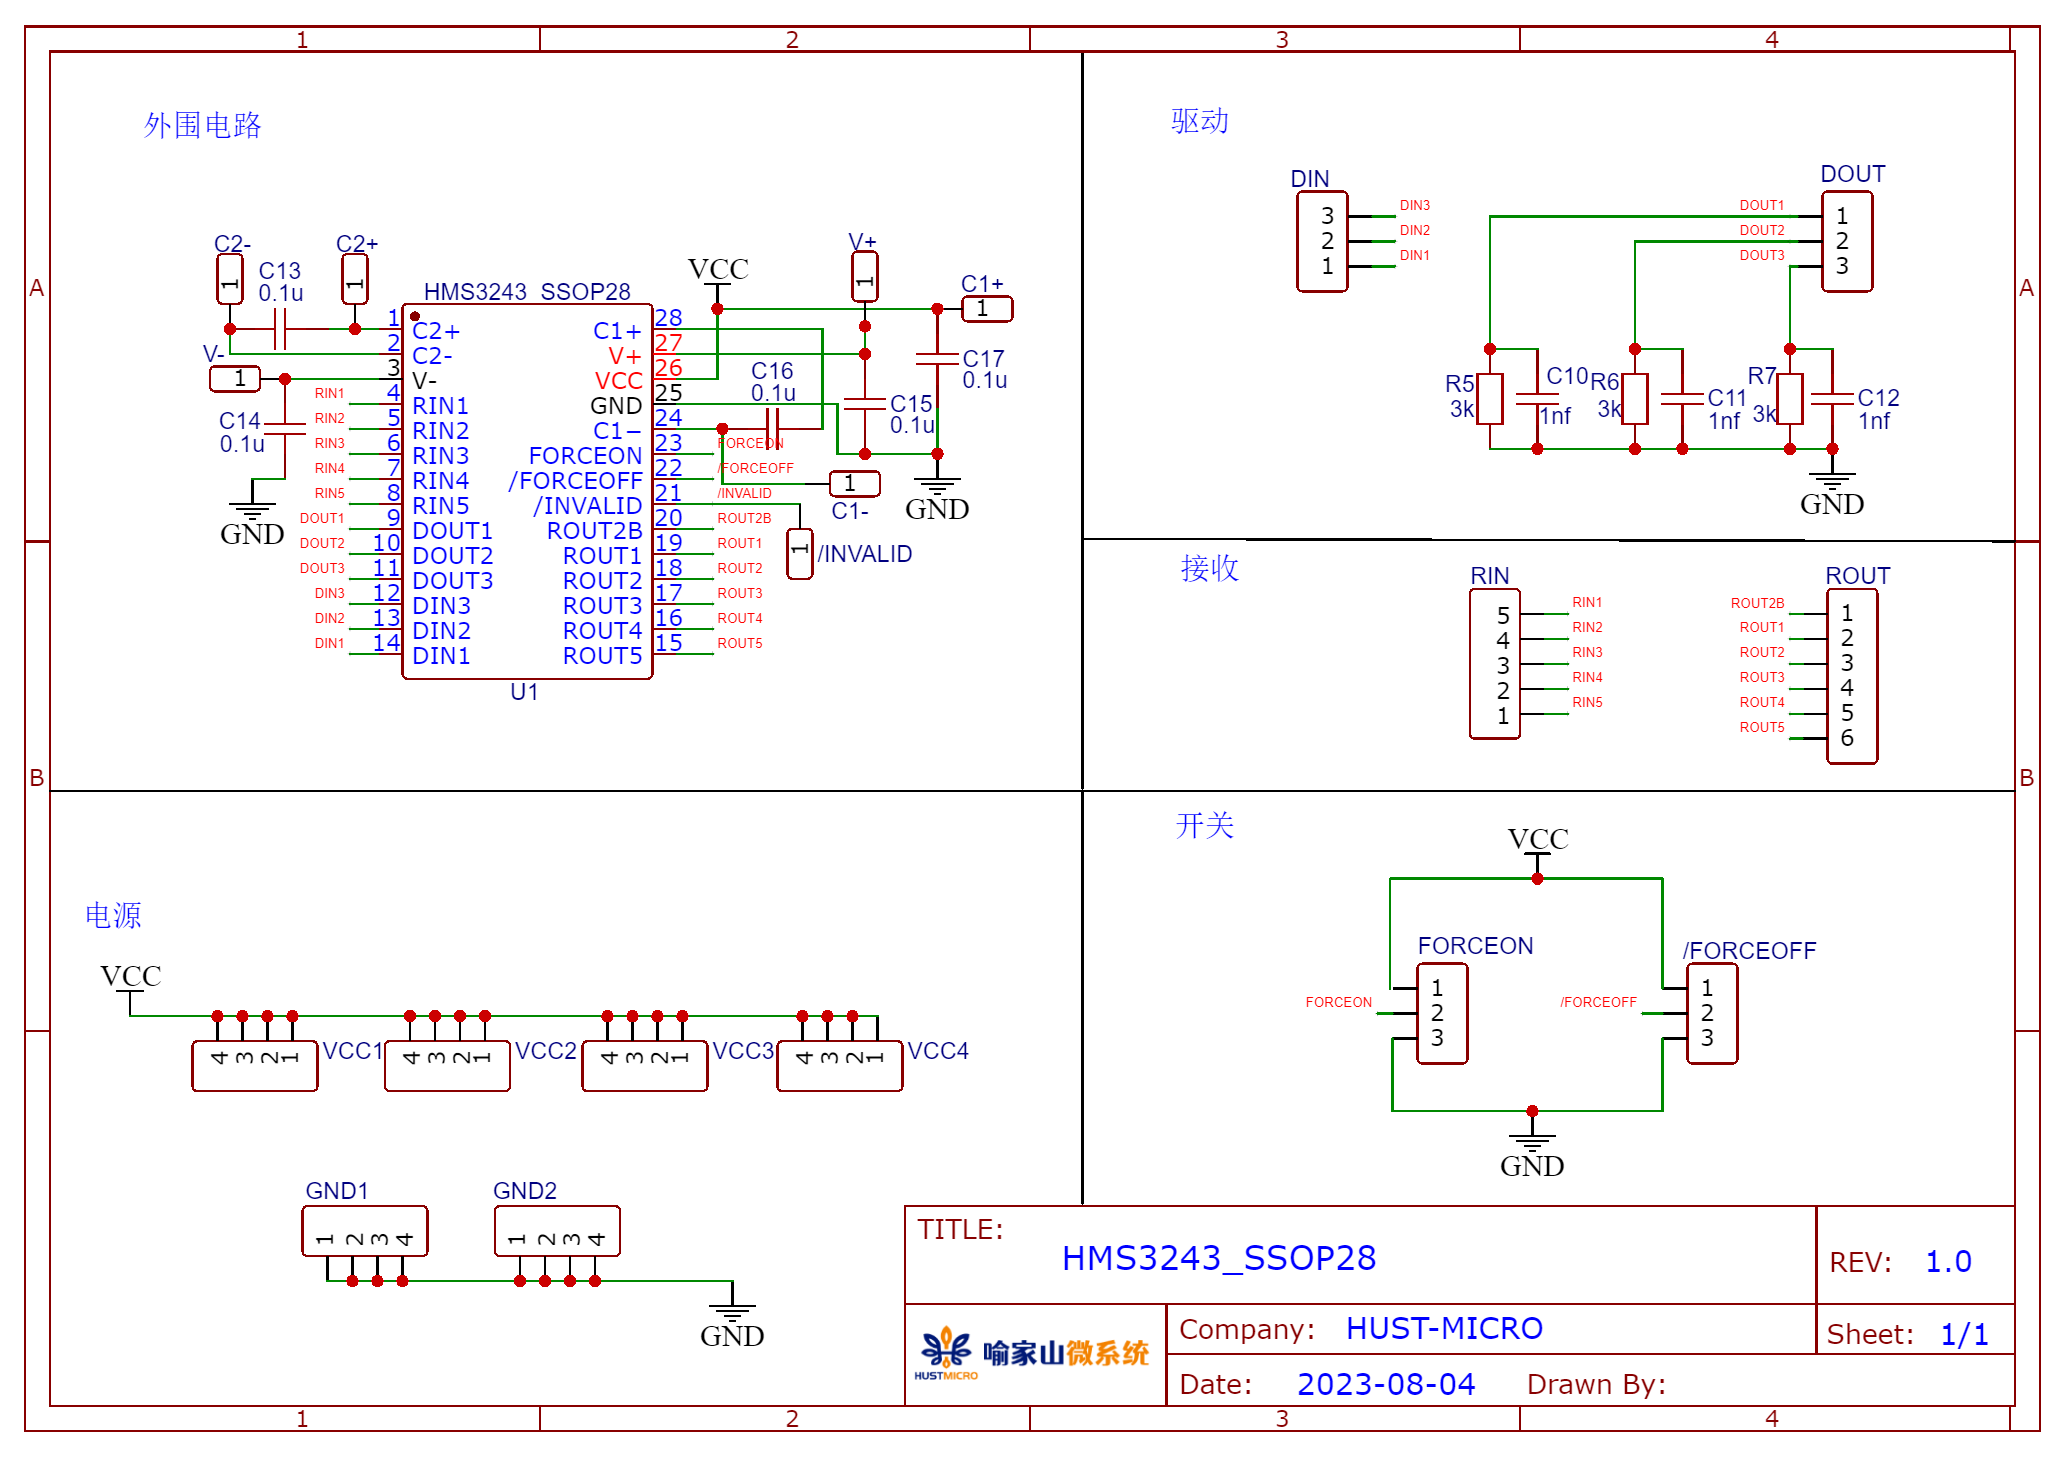Click the date 2023-08-04
The image size is (2065, 1458).
1386,1384
